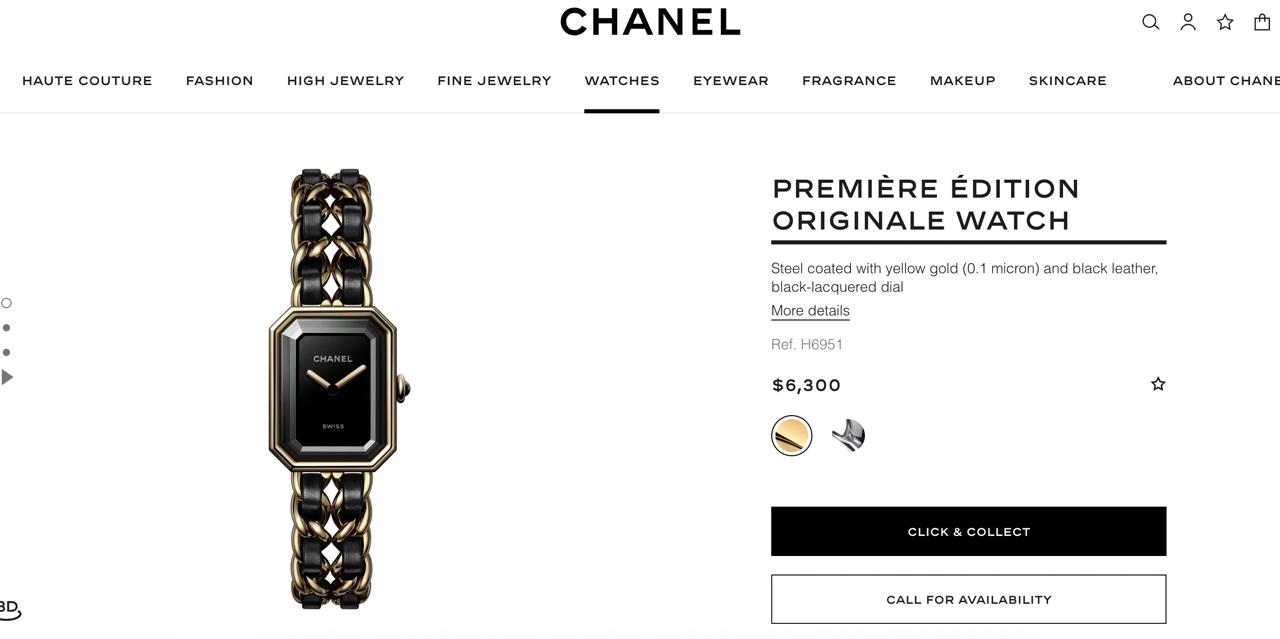Open the Fragrance menu
The width and height of the screenshot is (1280, 639).
click(x=849, y=81)
